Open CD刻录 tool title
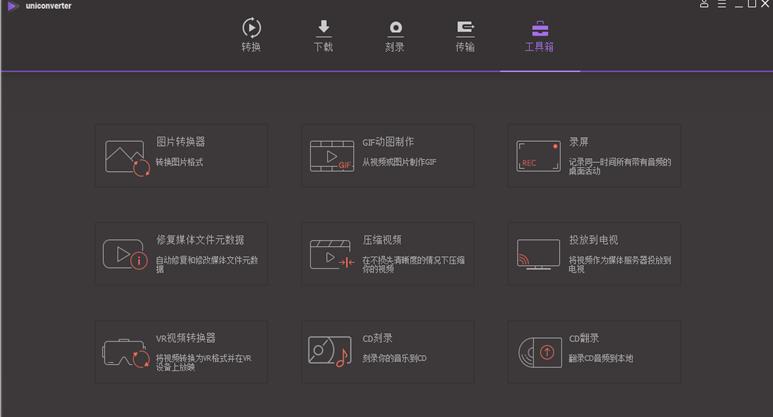 378,338
